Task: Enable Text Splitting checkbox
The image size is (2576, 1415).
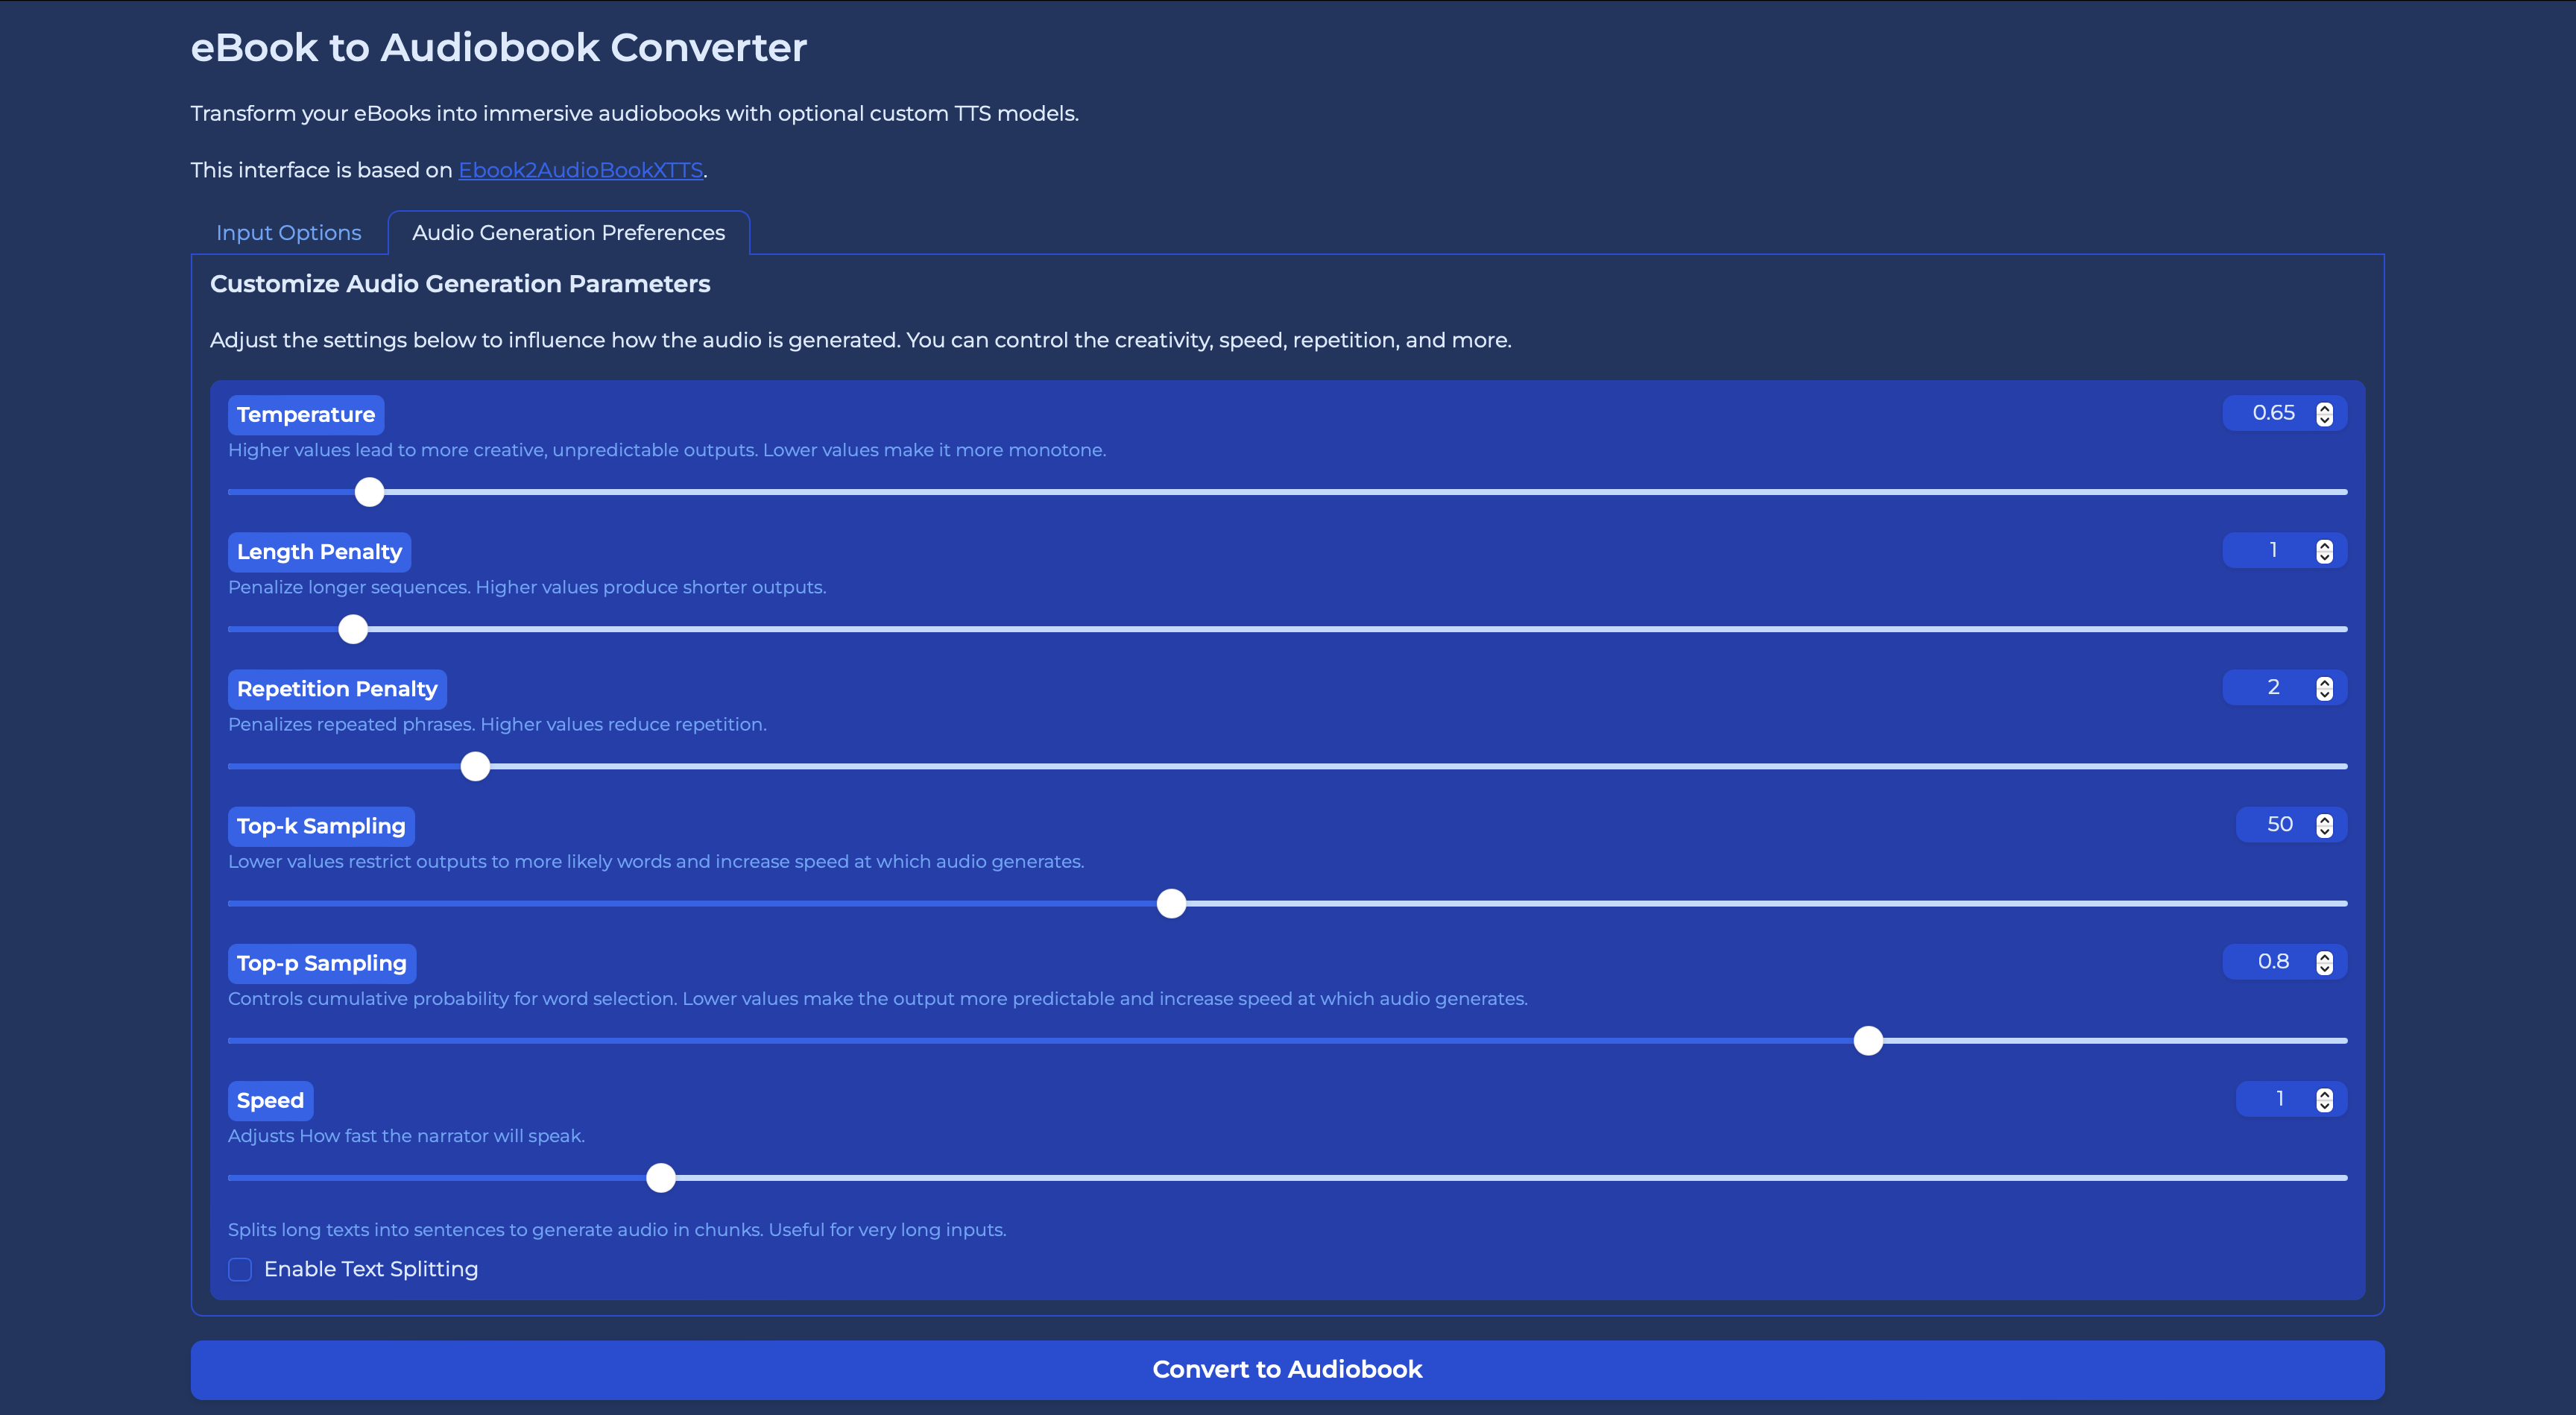Action: tap(240, 1269)
